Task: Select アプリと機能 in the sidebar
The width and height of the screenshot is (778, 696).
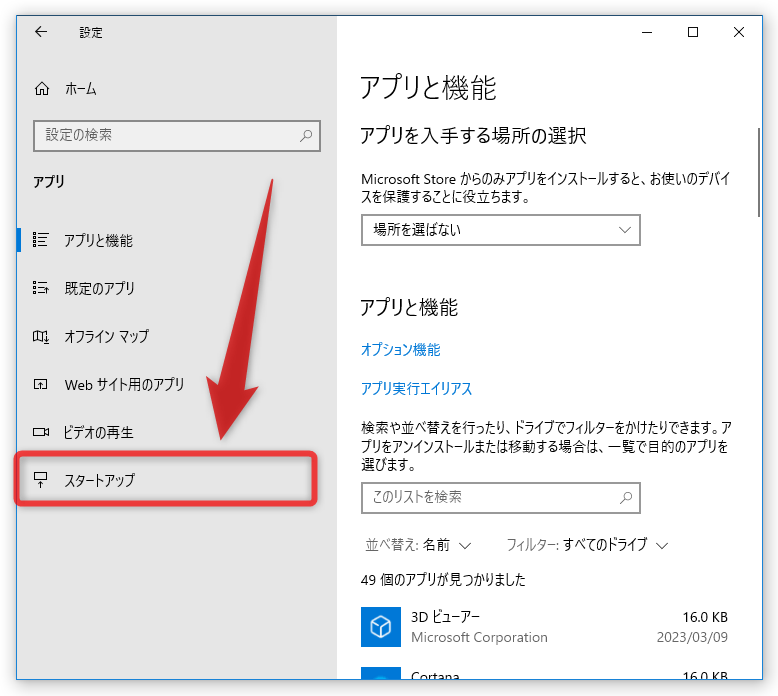Action: [x=99, y=241]
